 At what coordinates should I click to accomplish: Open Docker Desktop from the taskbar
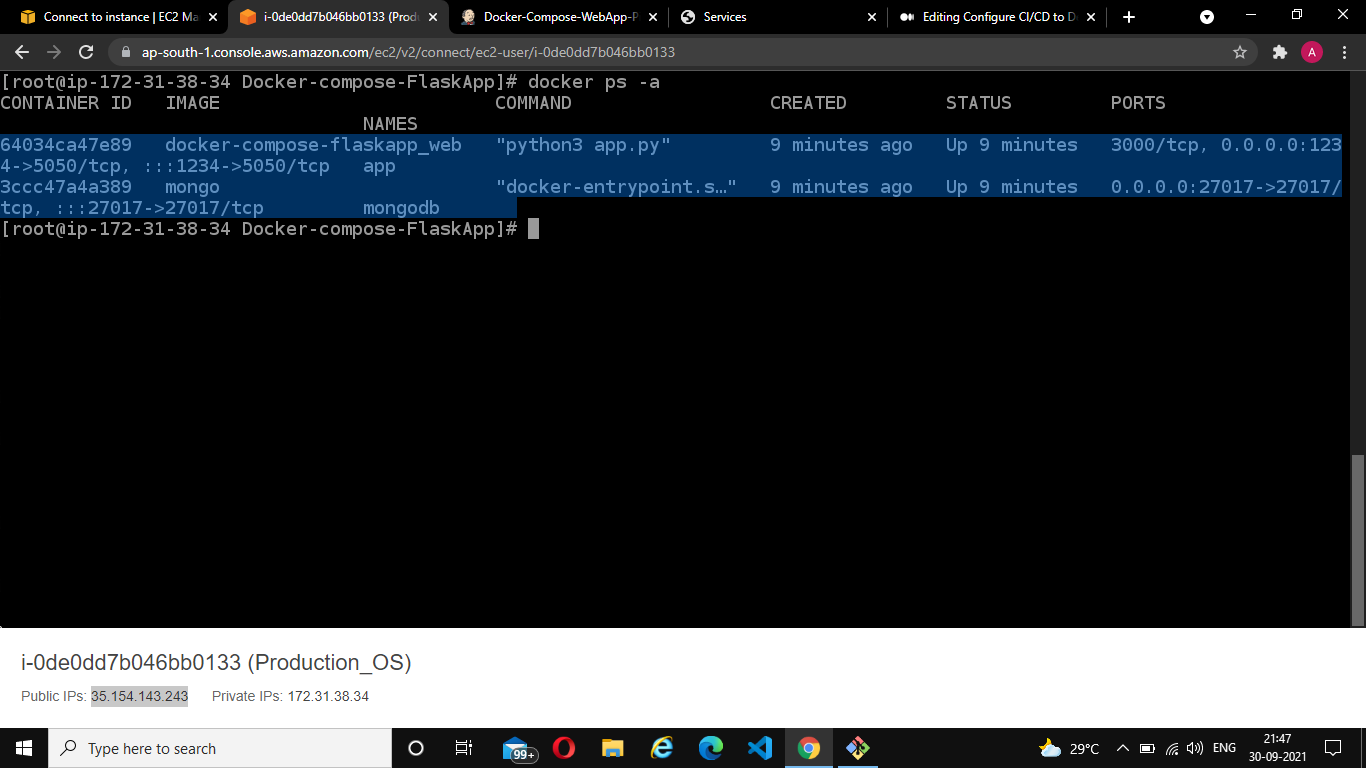tap(858, 748)
